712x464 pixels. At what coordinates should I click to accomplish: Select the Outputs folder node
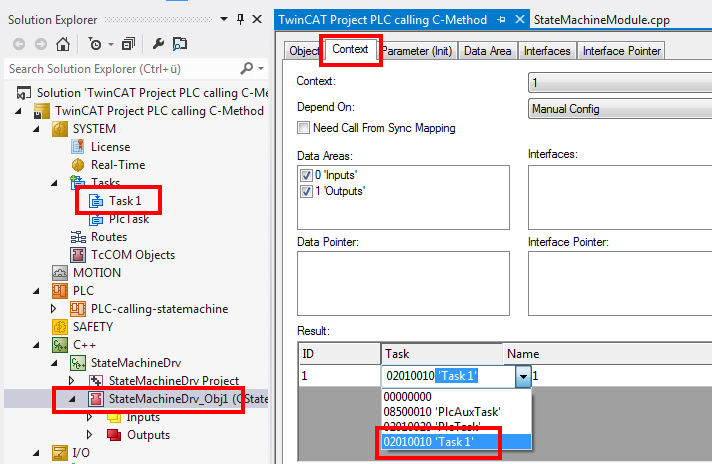point(148,435)
